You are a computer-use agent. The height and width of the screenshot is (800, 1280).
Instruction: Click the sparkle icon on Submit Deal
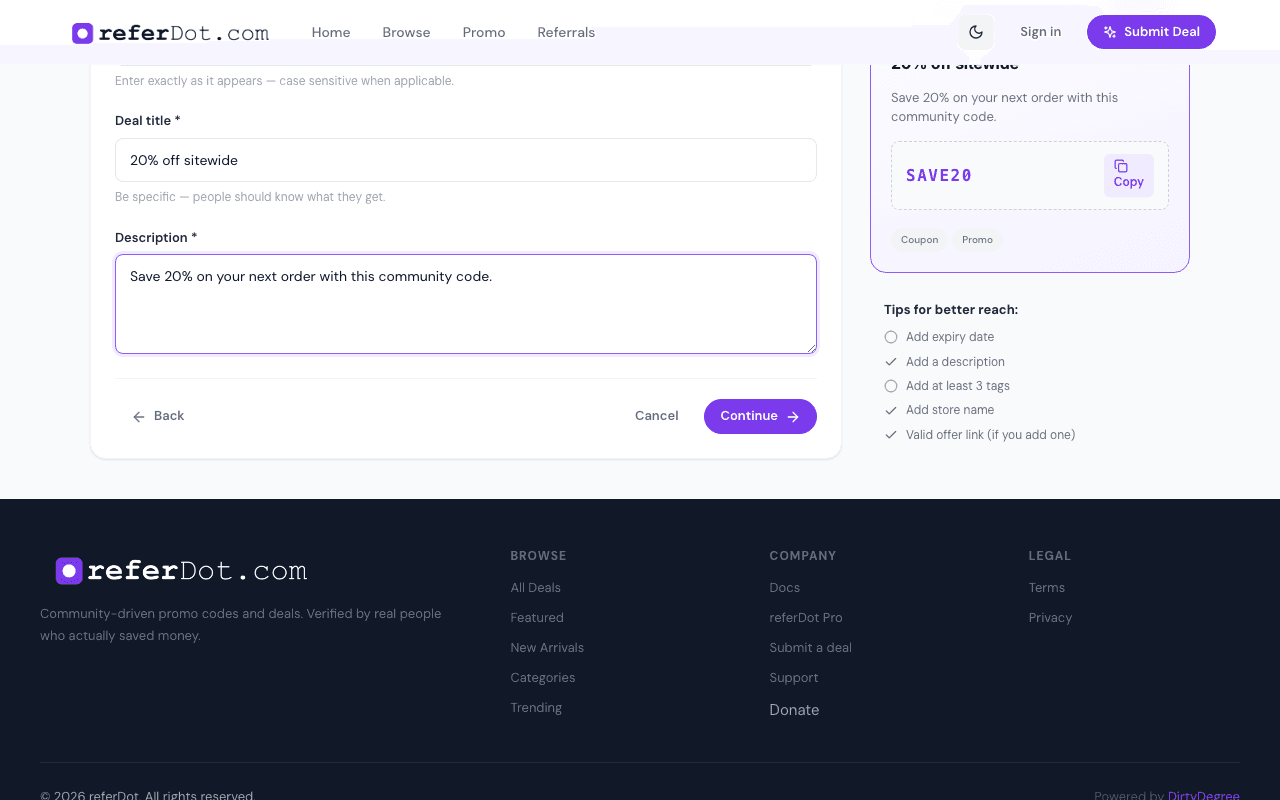point(1110,32)
